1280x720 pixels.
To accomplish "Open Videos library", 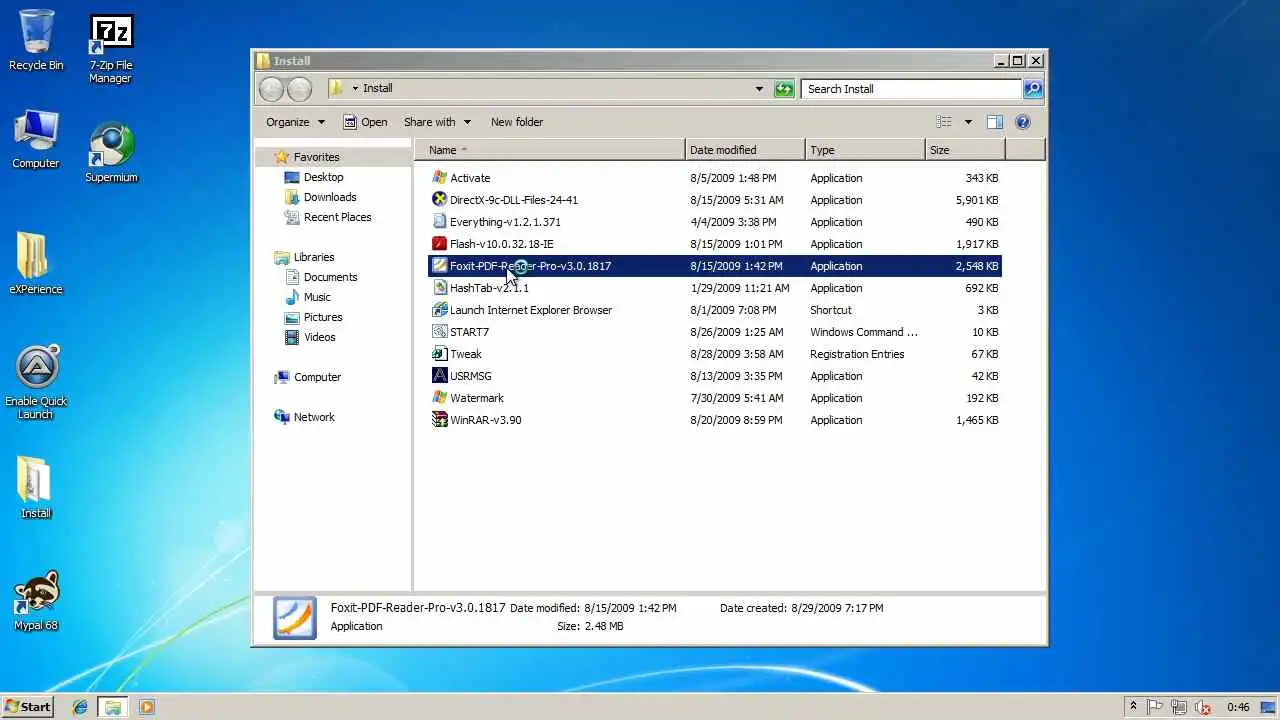I will [x=319, y=337].
